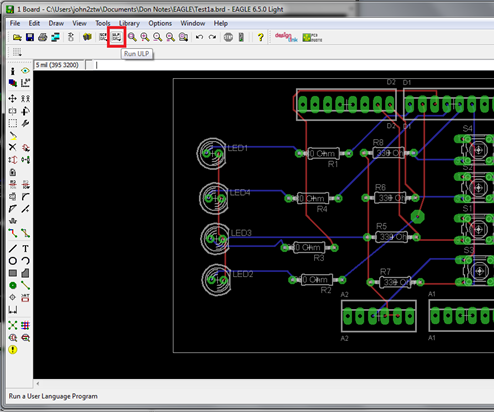494x412 pixels.
Task: Select the Circle drawing tool
Action: [13, 261]
